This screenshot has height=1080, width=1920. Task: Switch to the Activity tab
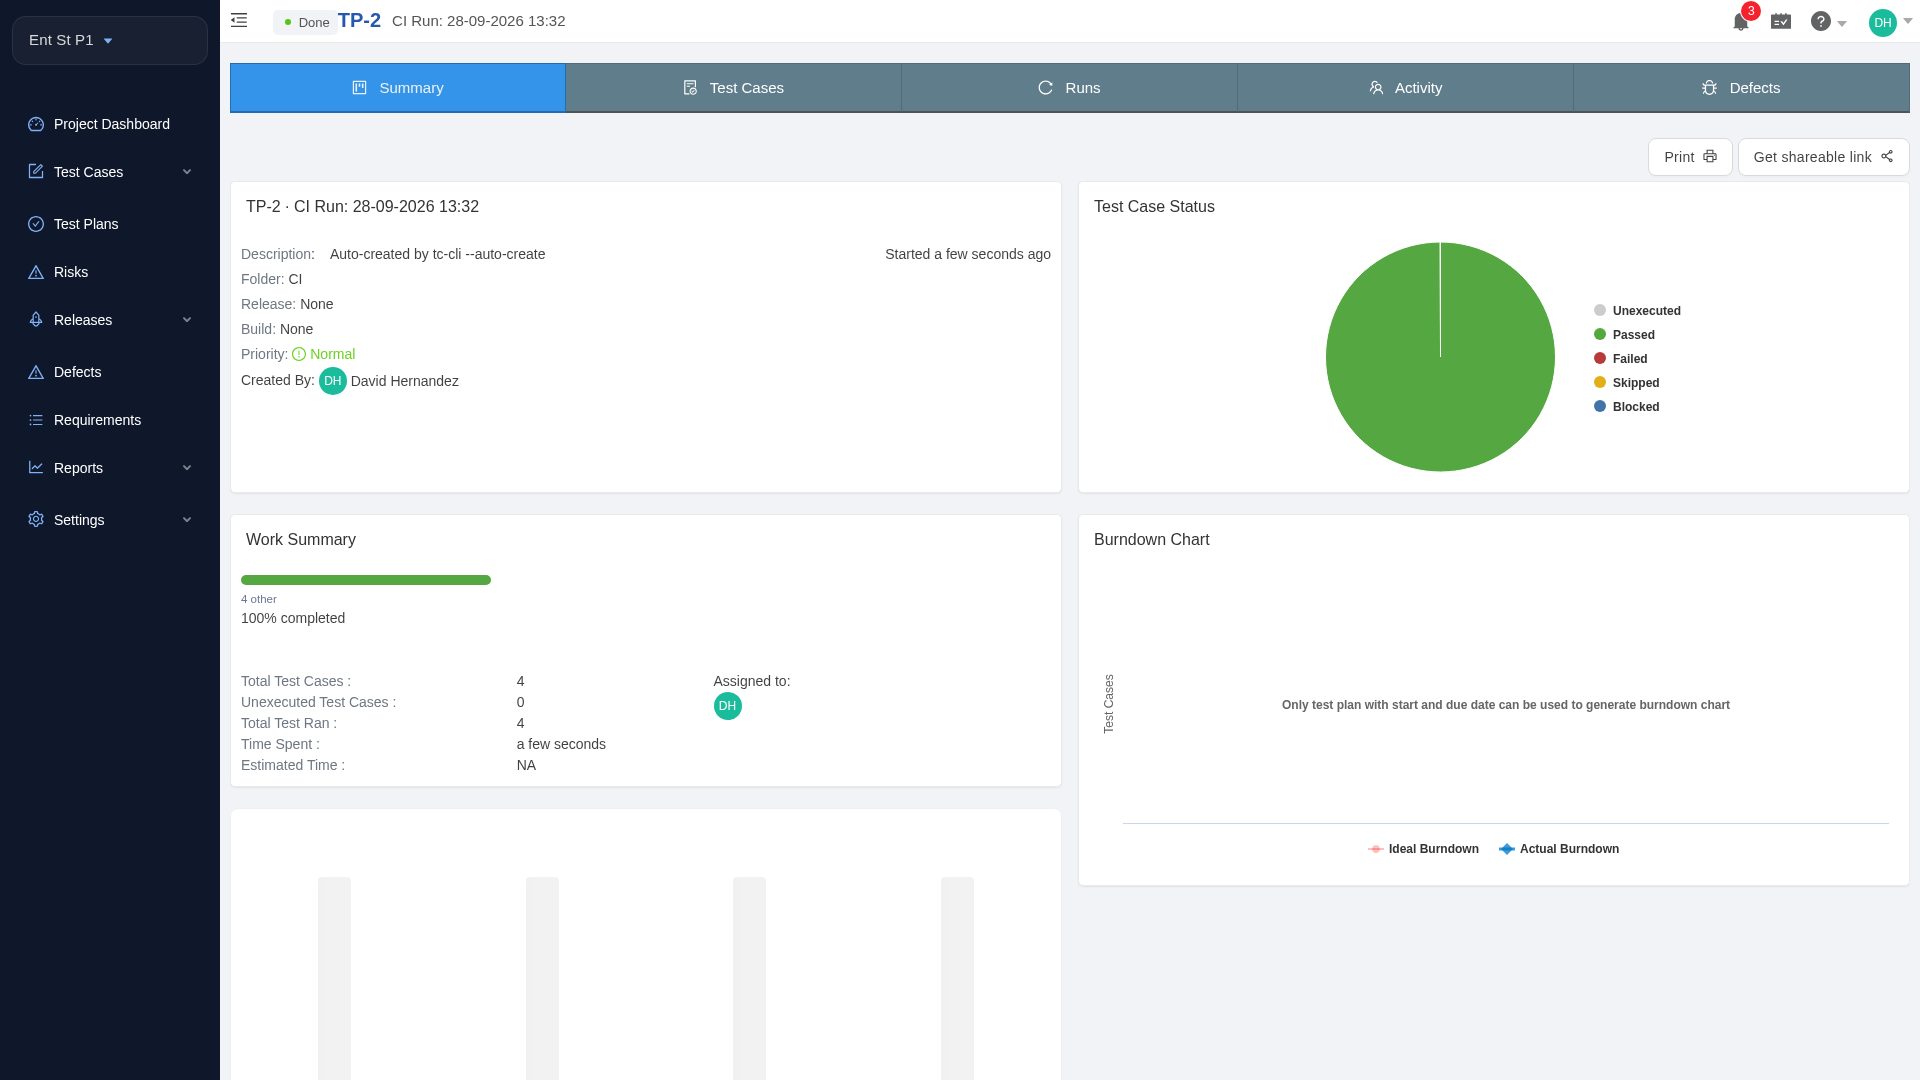[x=1405, y=88]
